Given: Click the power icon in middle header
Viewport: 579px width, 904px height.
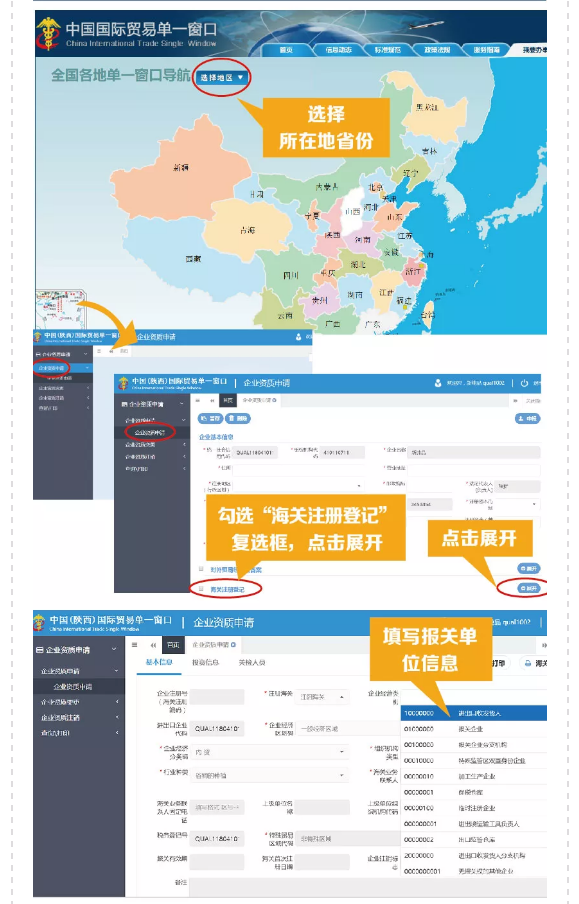Looking at the screenshot, I should 524,383.
